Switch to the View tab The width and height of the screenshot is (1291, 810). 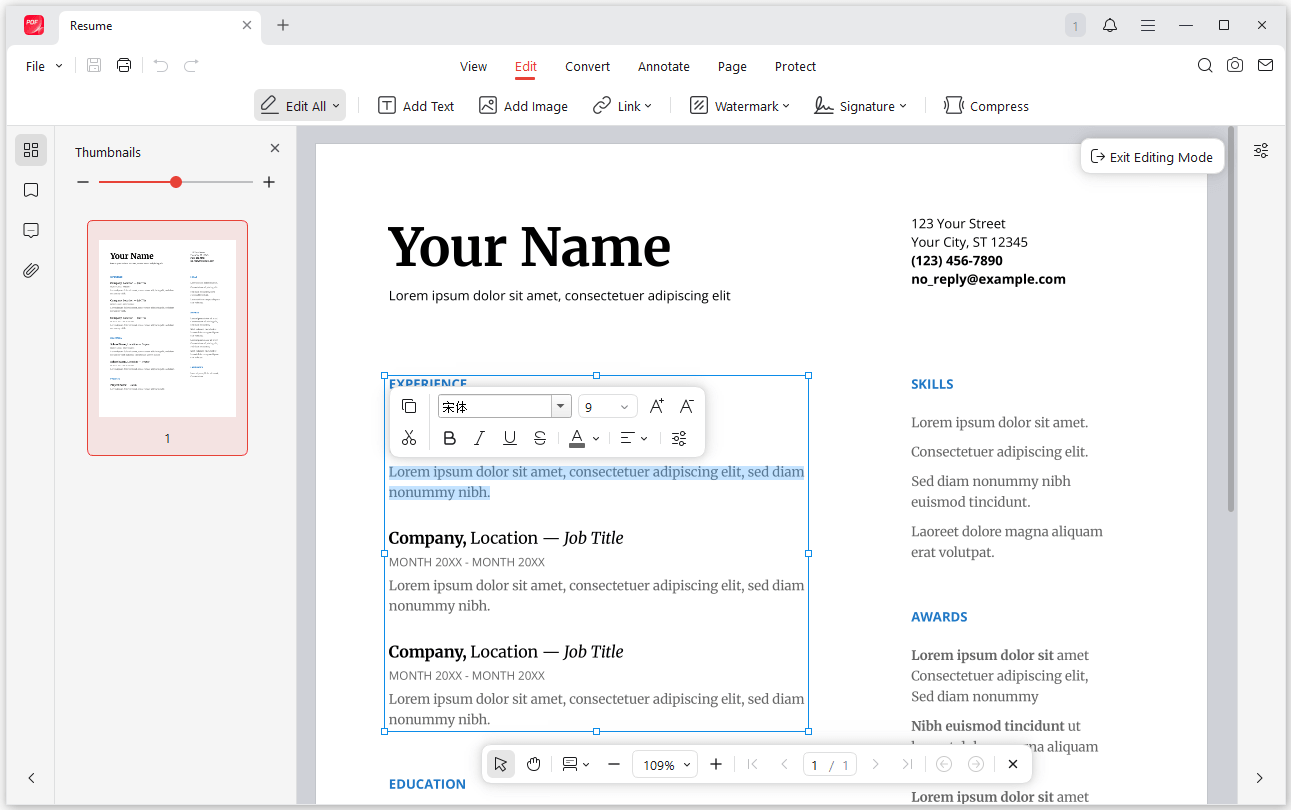473,66
